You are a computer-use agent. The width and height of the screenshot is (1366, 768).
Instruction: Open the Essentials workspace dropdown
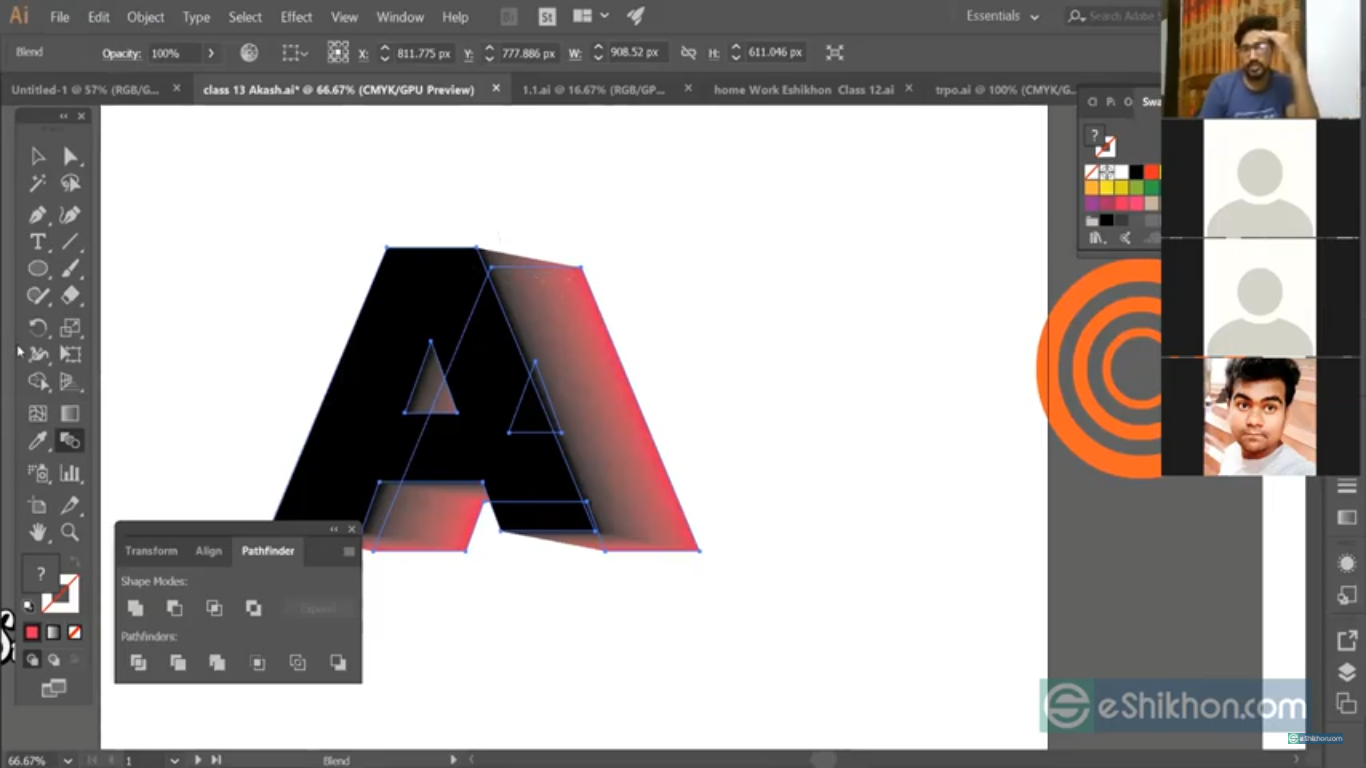(x=1002, y=16)
